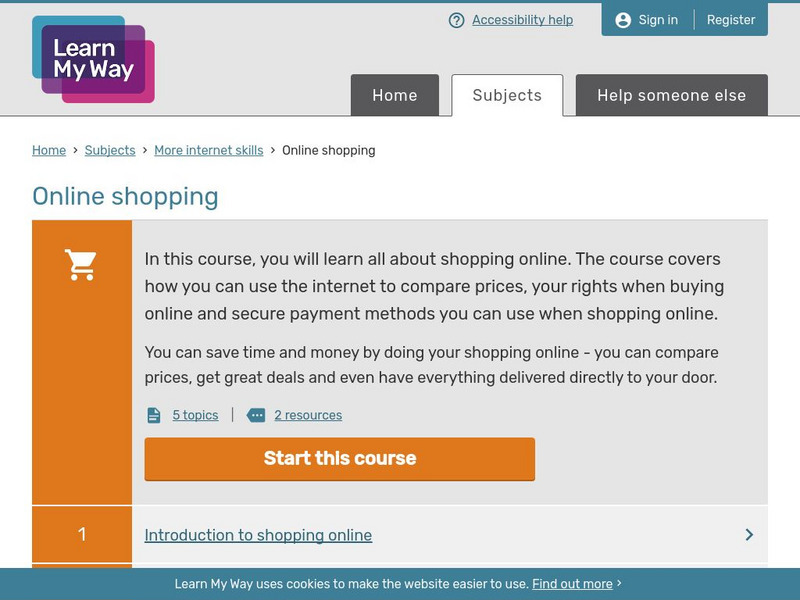
Task: Expand topic 1 using the right chevron
Action: (749, 535)
